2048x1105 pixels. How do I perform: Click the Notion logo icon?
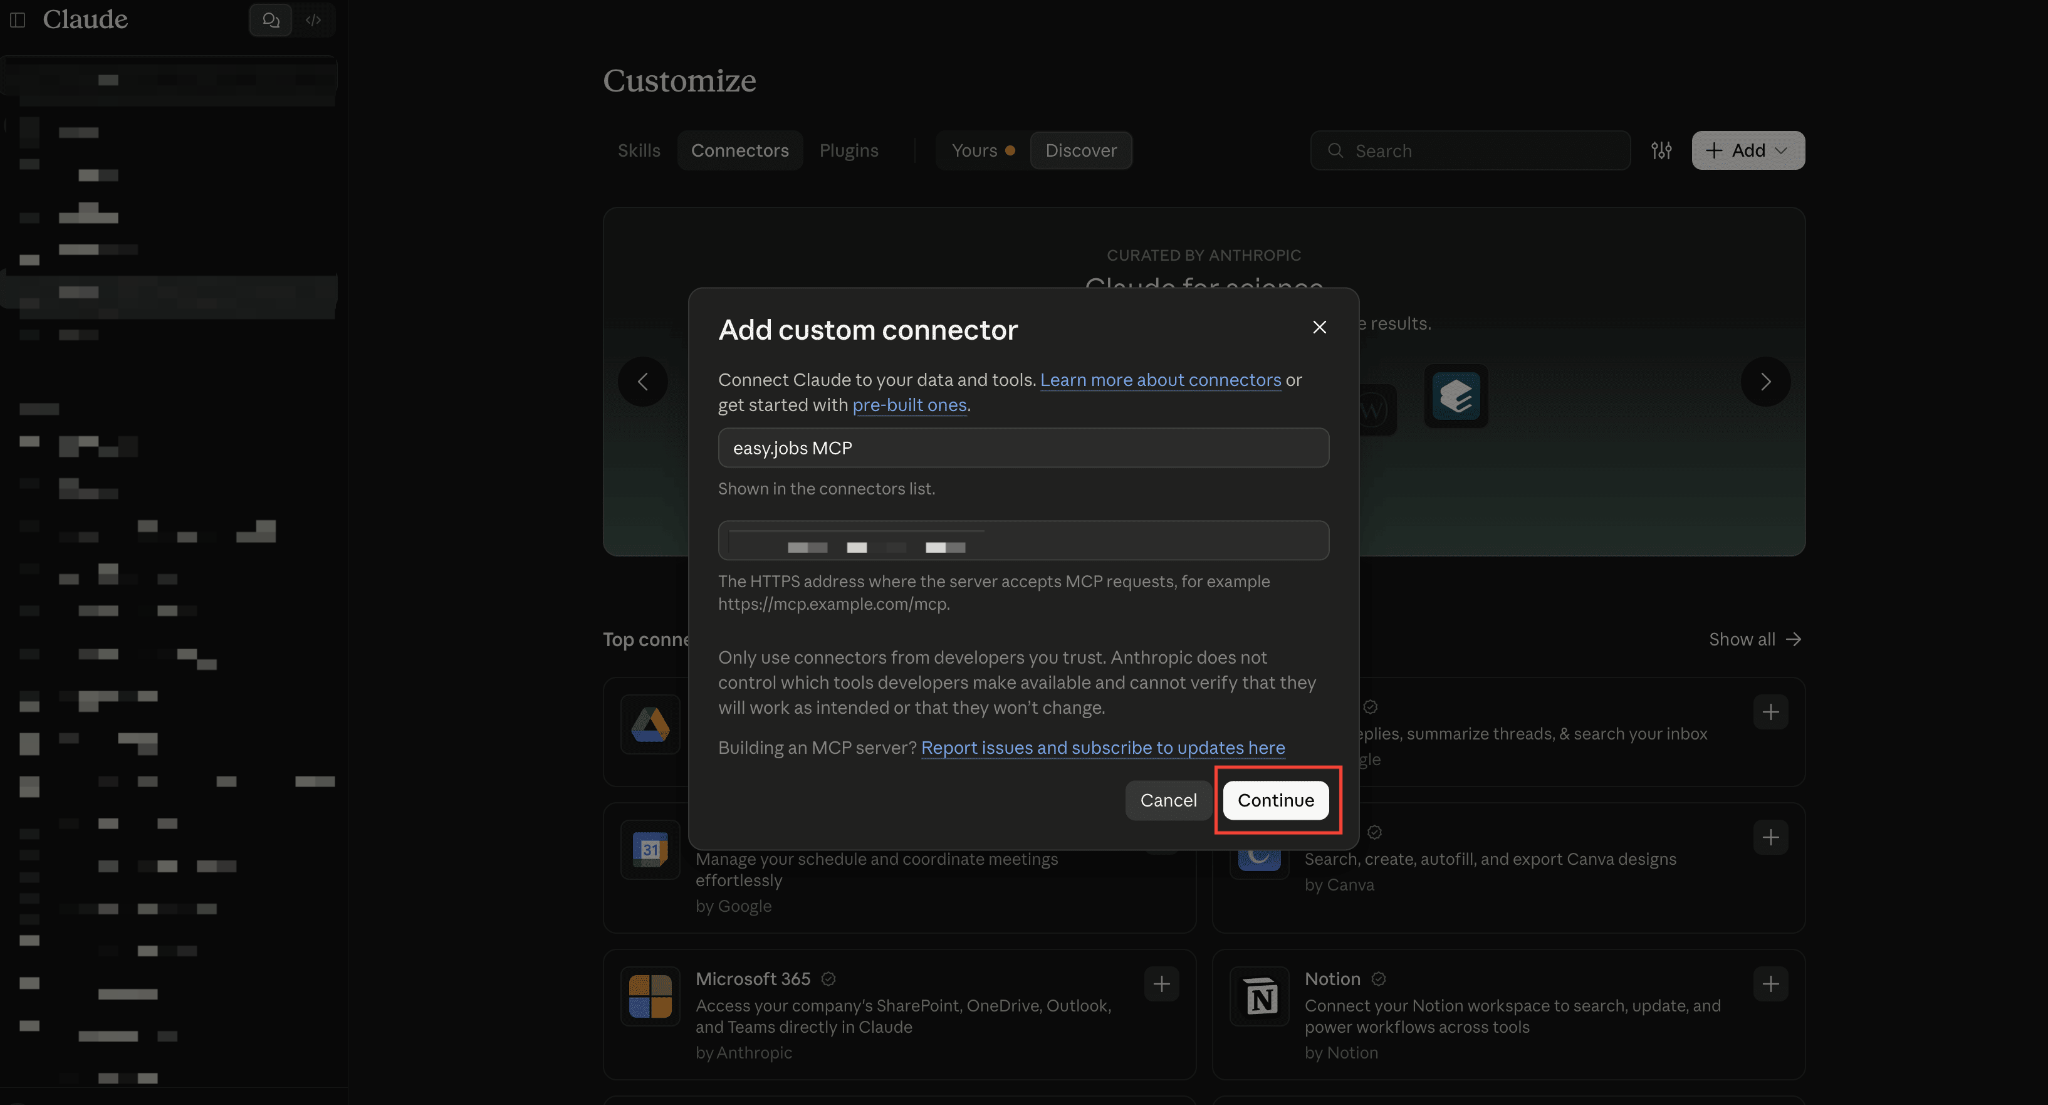point(1260,996)
